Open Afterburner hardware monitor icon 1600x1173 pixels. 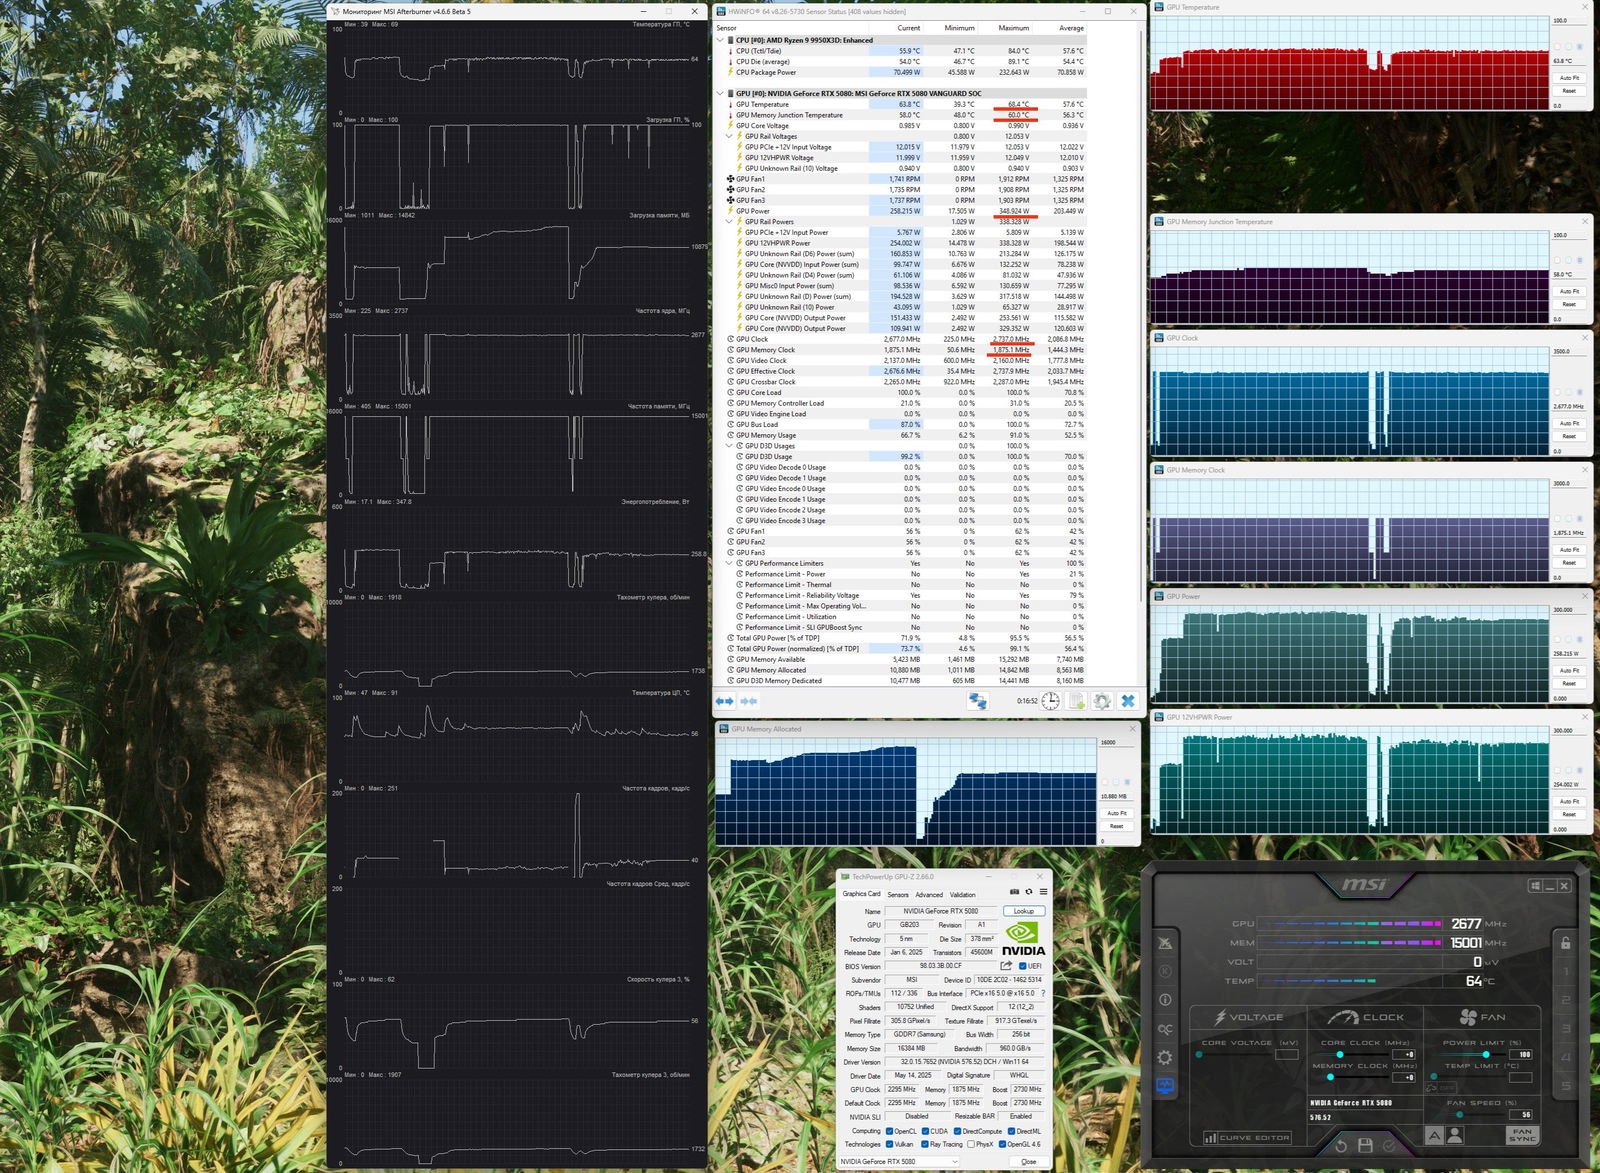[1165, 1086]
